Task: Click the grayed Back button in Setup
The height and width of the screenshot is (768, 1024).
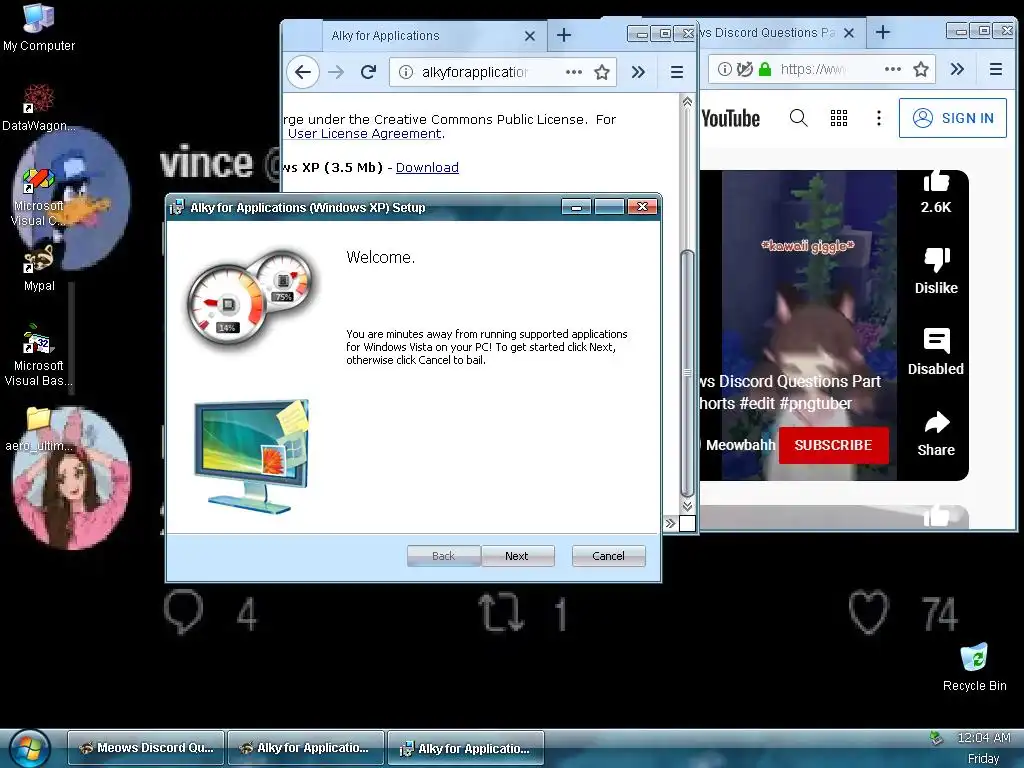Action: coord(443,556)
